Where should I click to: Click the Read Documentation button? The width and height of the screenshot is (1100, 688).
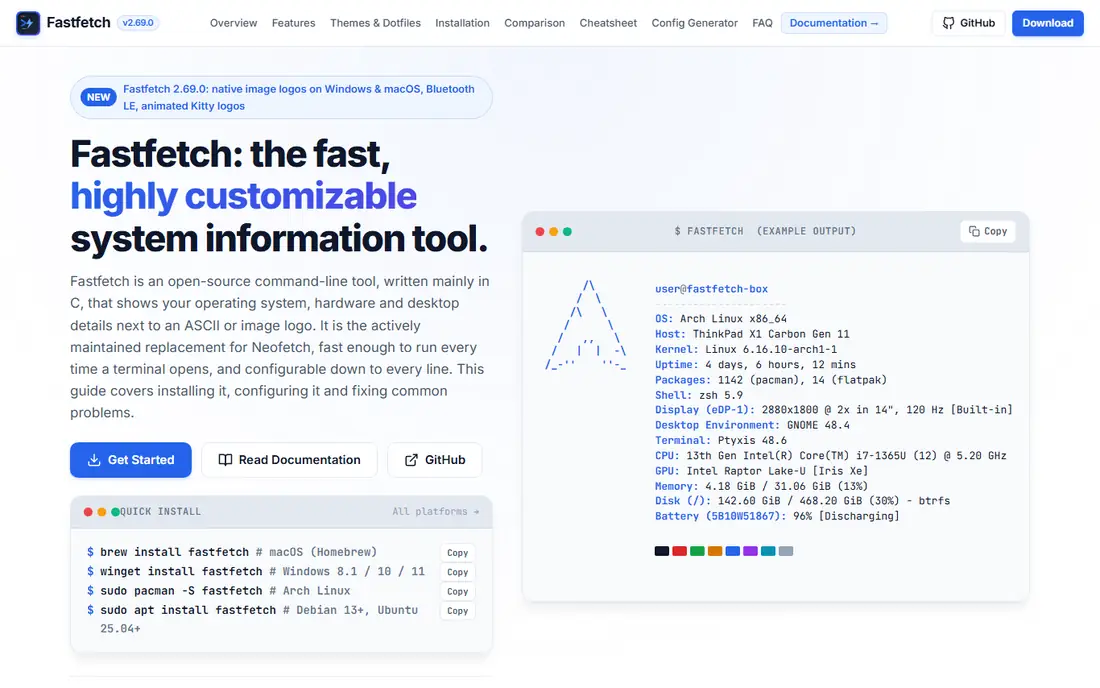tap(289, 460)
